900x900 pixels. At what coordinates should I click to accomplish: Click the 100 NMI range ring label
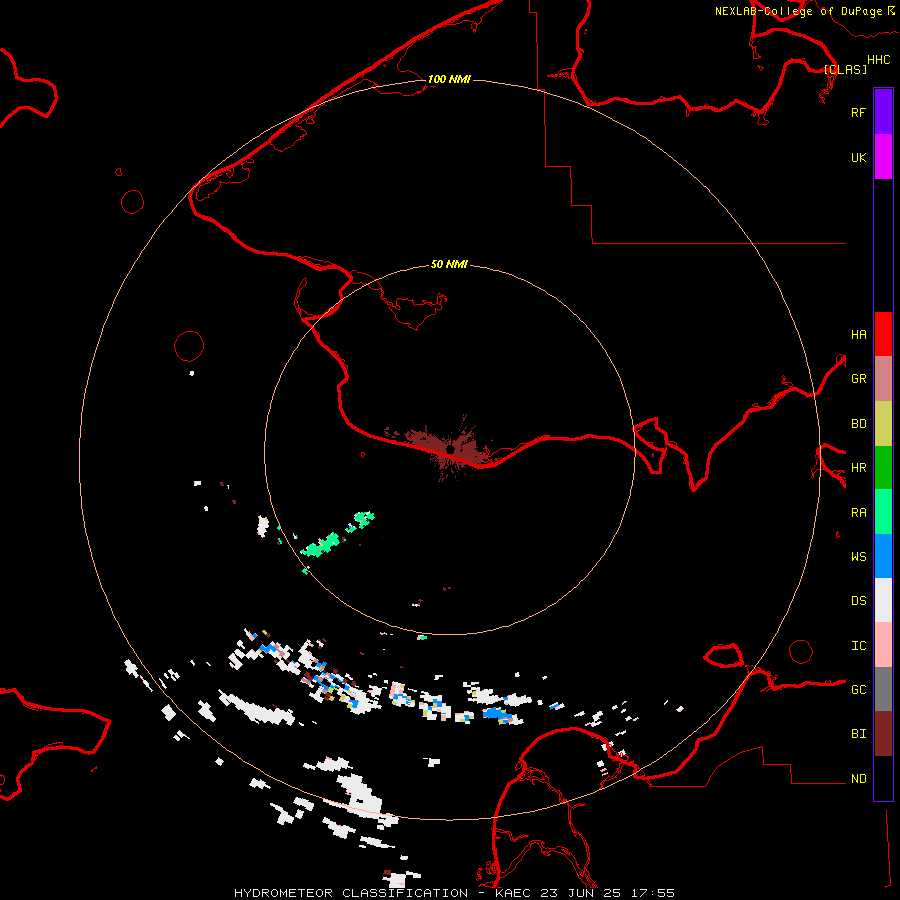point(449,79)
